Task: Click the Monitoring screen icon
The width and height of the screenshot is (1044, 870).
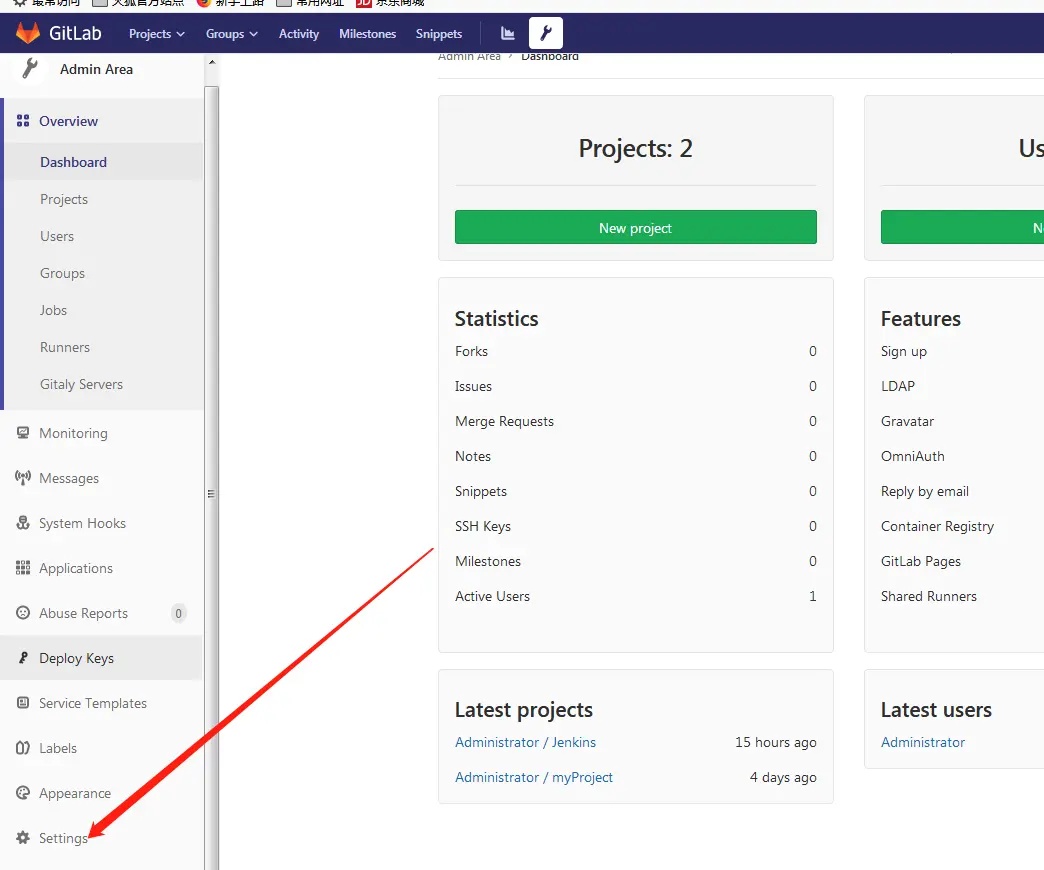Action: point(23,433)
